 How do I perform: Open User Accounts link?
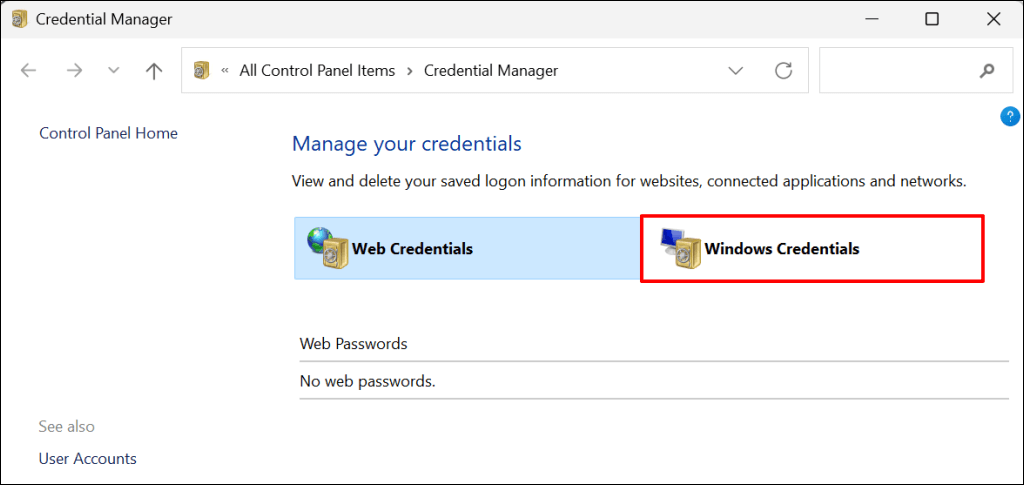[87, 459]
